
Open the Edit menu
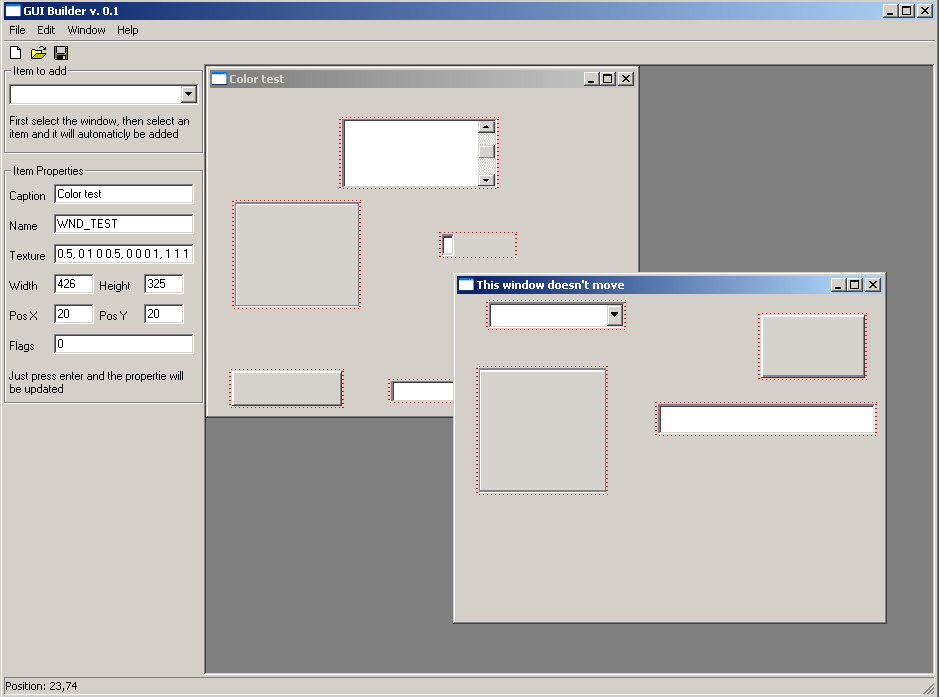[x=46, y=30]
